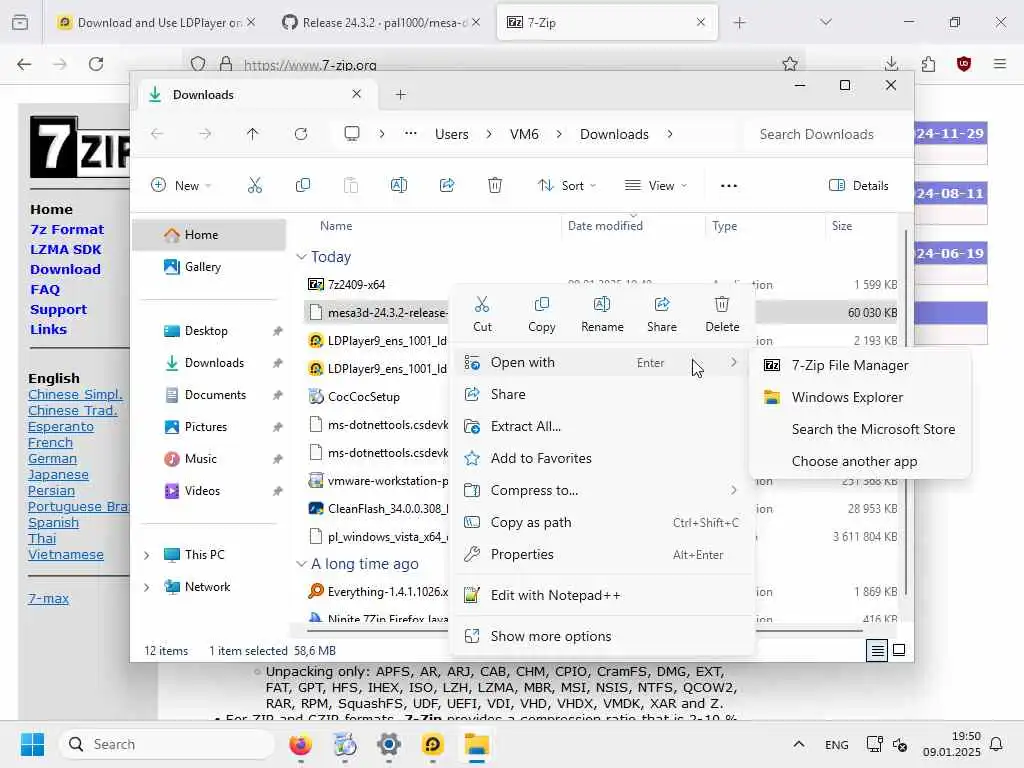Collapse the Today group
The width and height of the screenshot is (1024, 768).
click(301, 257)
